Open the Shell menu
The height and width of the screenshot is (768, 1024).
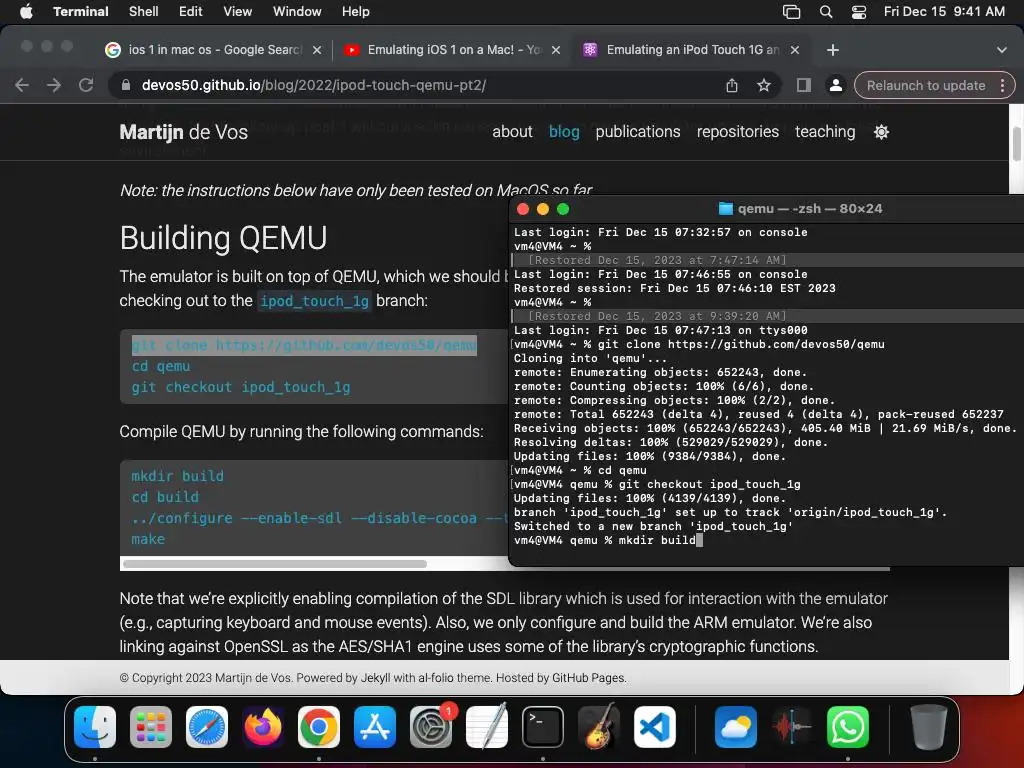click(x=144, y=11)
